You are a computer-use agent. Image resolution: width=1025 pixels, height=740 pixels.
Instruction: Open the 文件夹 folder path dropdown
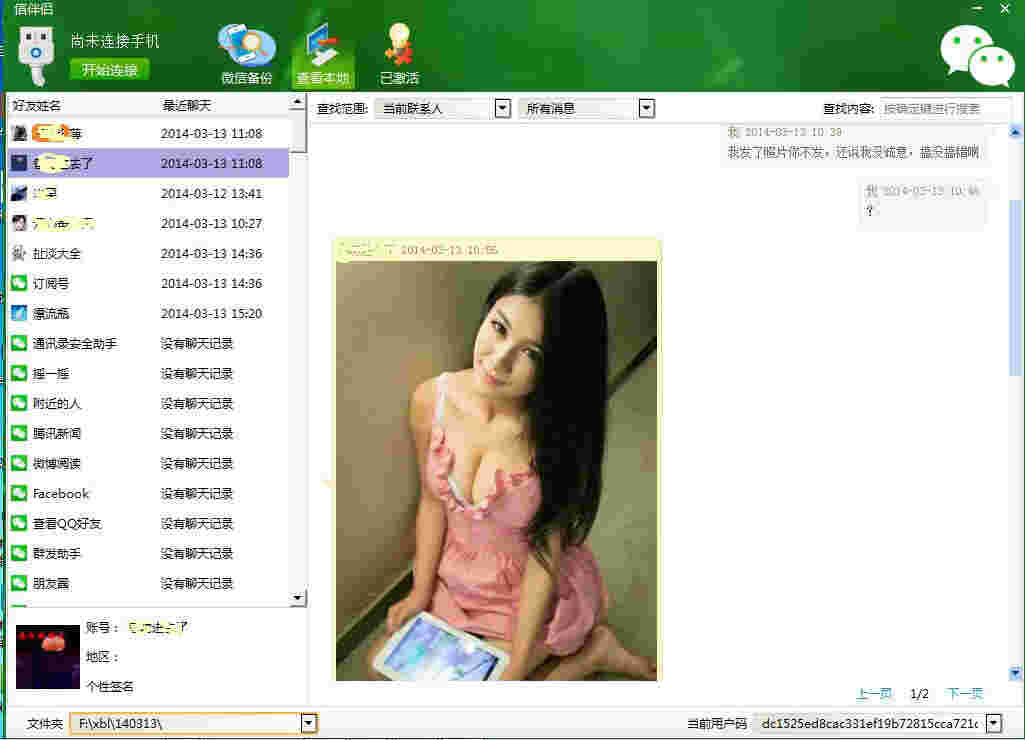[309, 722]
